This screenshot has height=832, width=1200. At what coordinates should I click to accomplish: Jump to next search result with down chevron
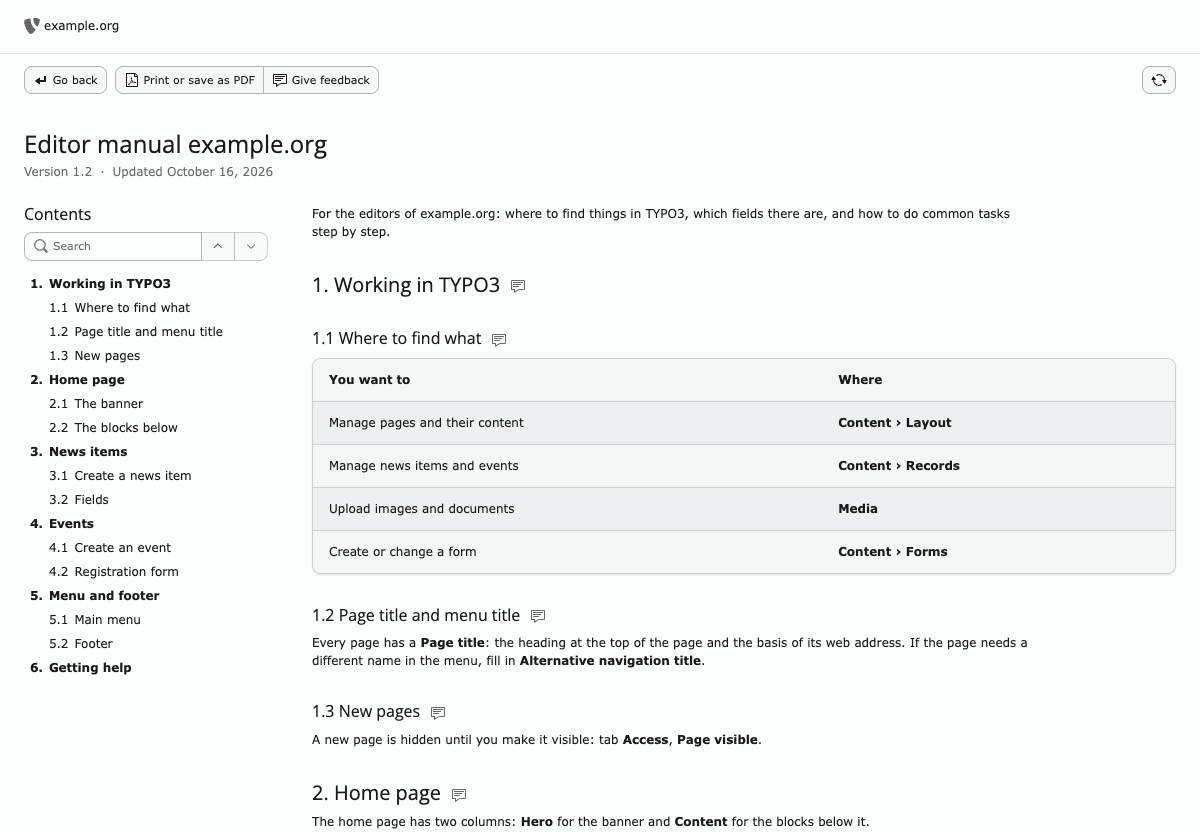pos(251,246)
